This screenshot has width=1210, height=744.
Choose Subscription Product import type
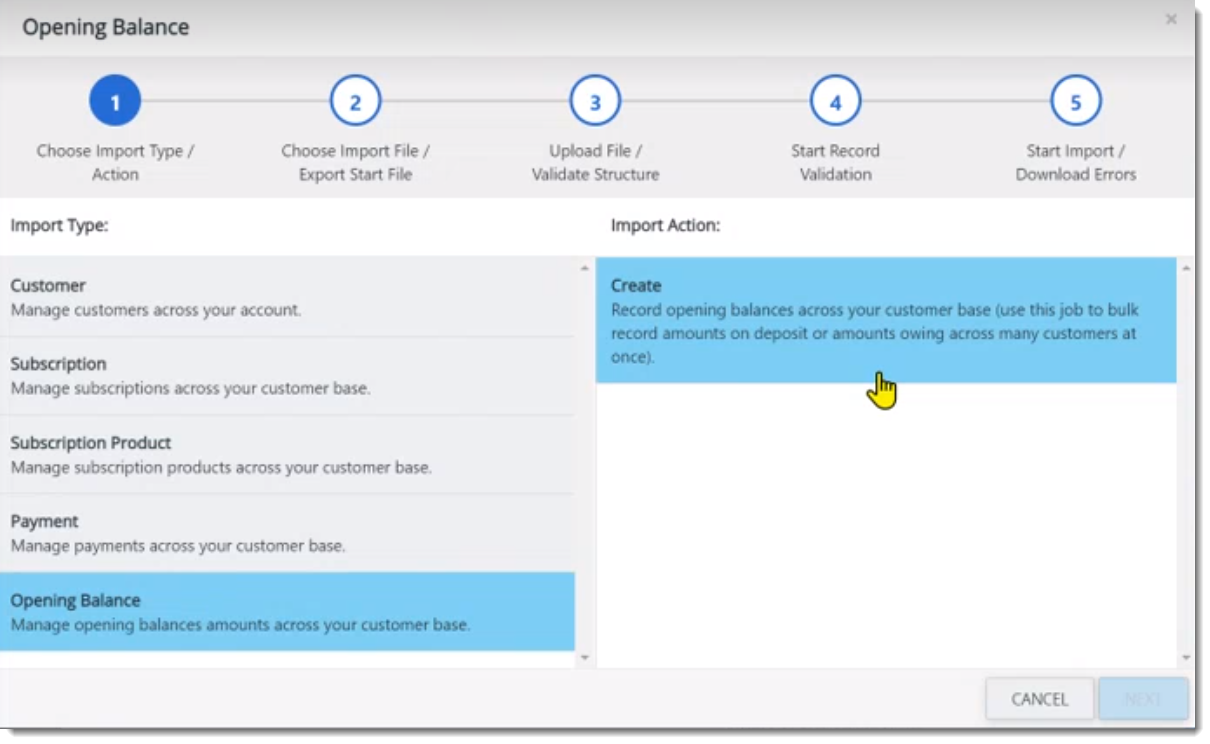click(x=287, y=455)
